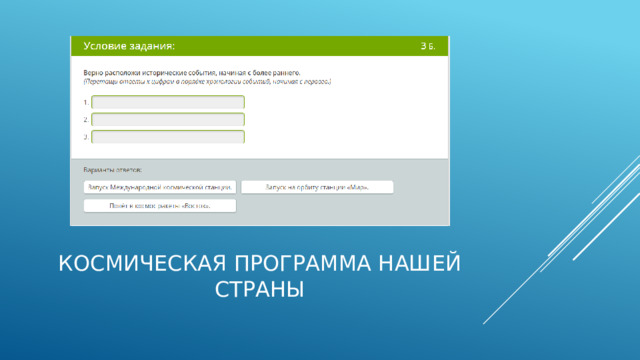Image resolution: width=640 pixels, height=360 pixels.
Task: Select the «Мир» station orbit launch answer
Action: [317, 187]
